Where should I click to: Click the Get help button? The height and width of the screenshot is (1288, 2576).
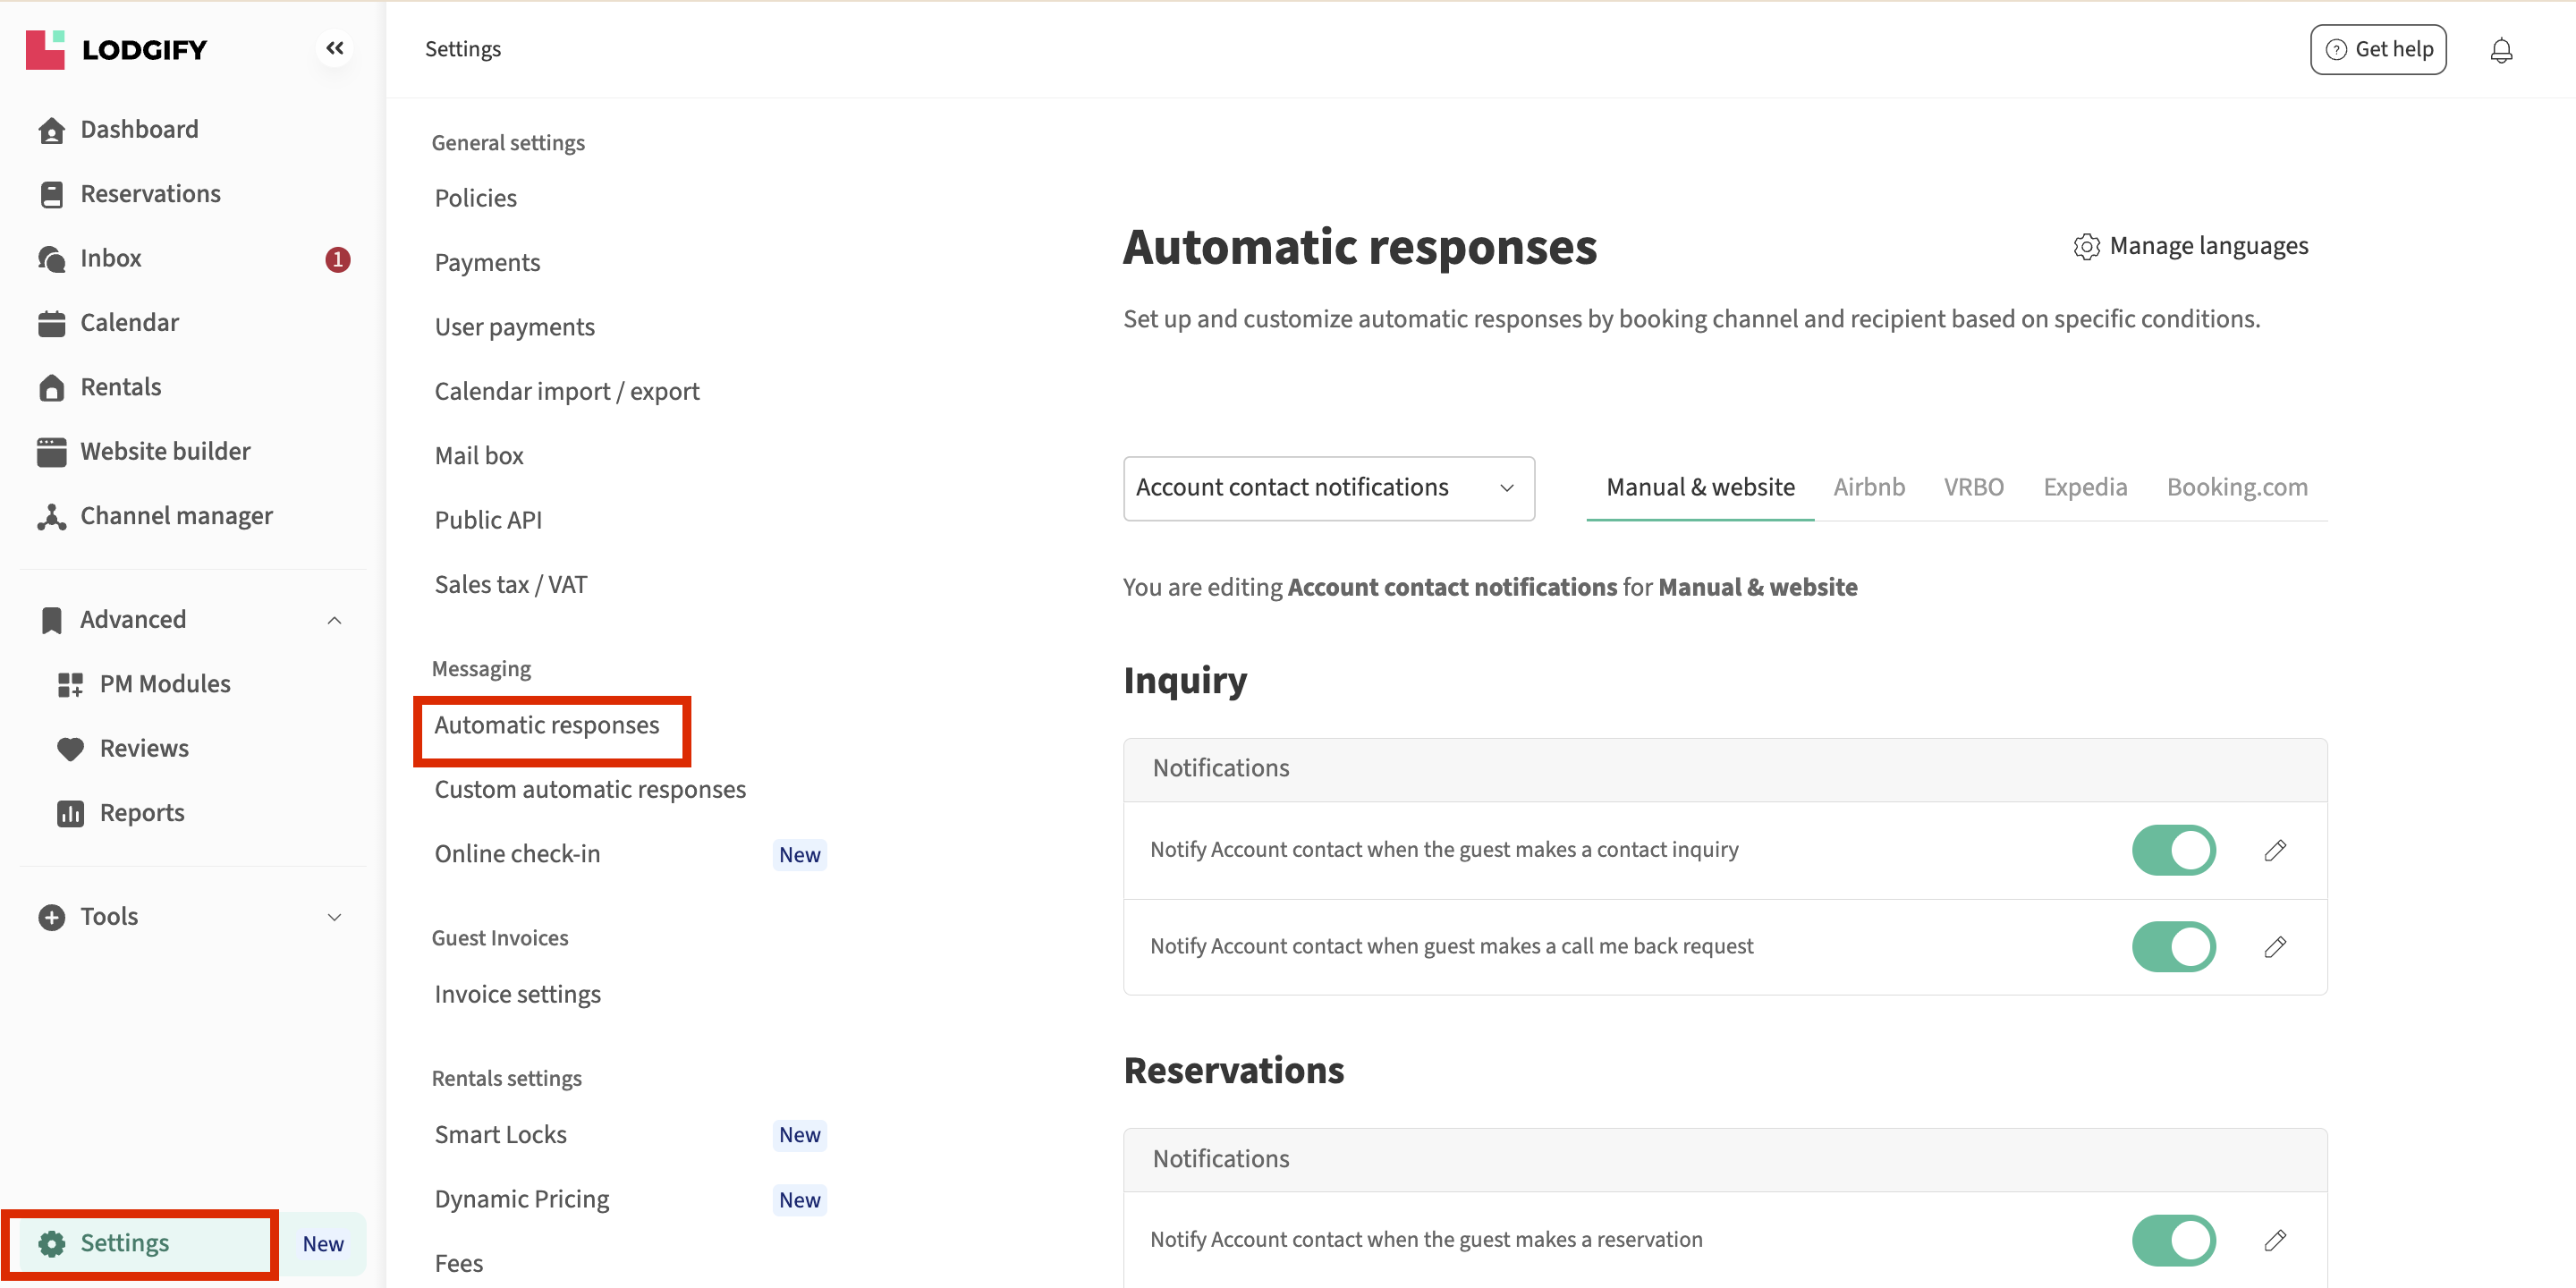[2377, 50]
